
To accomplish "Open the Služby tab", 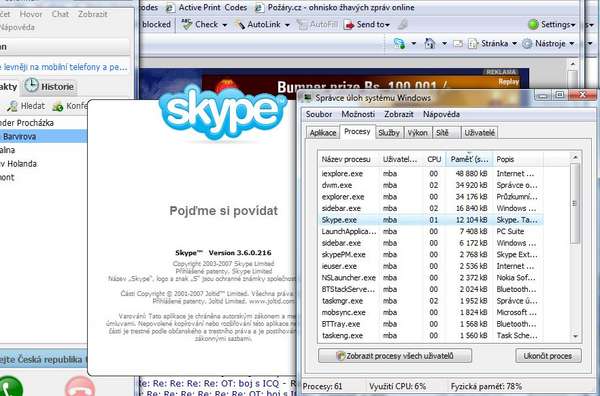I will pyautogui.click(x=389, y=133).
